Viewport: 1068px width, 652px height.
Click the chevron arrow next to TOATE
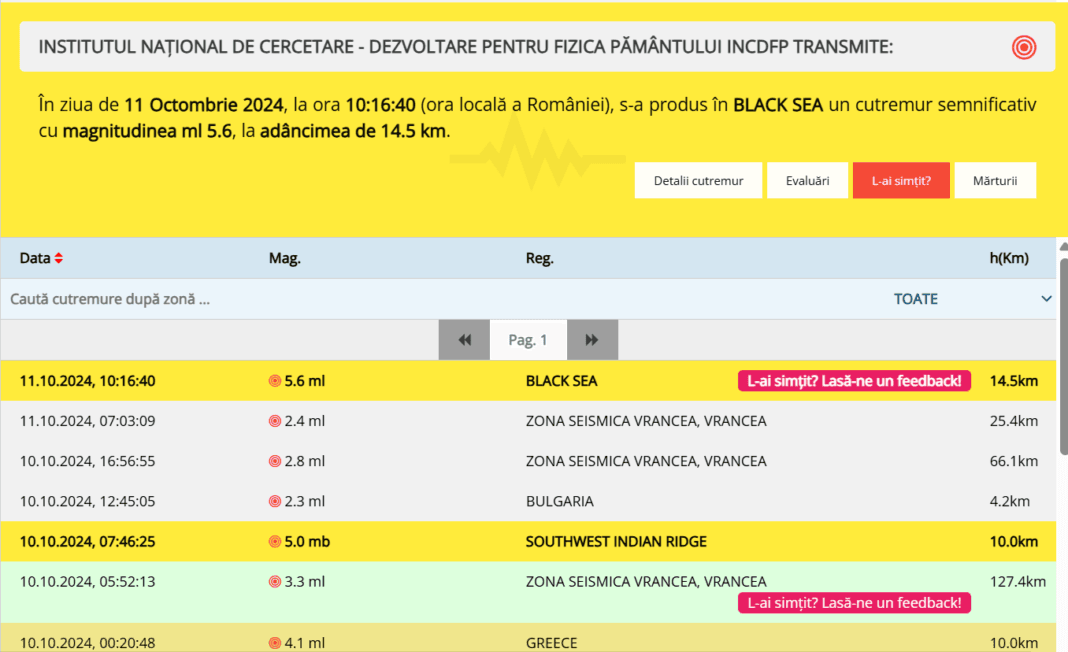click(x=1047, y=298)
